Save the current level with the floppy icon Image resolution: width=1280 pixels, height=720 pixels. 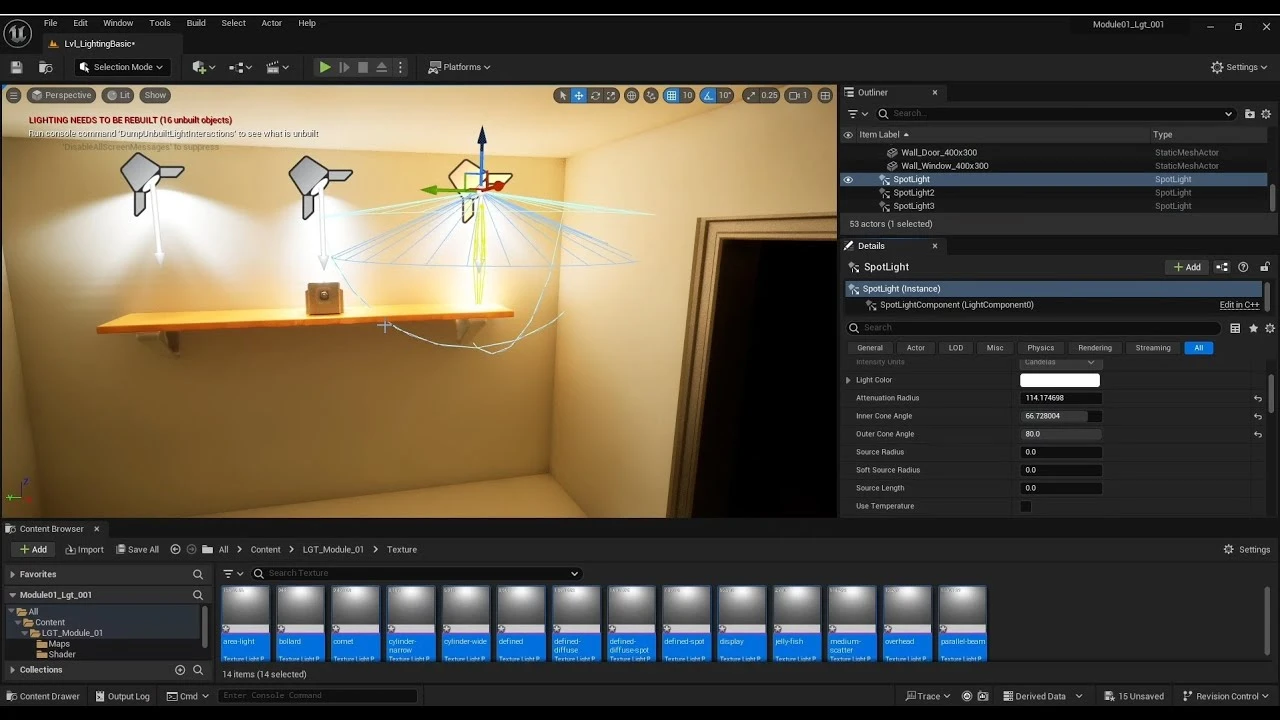click(x=16, y=67)
